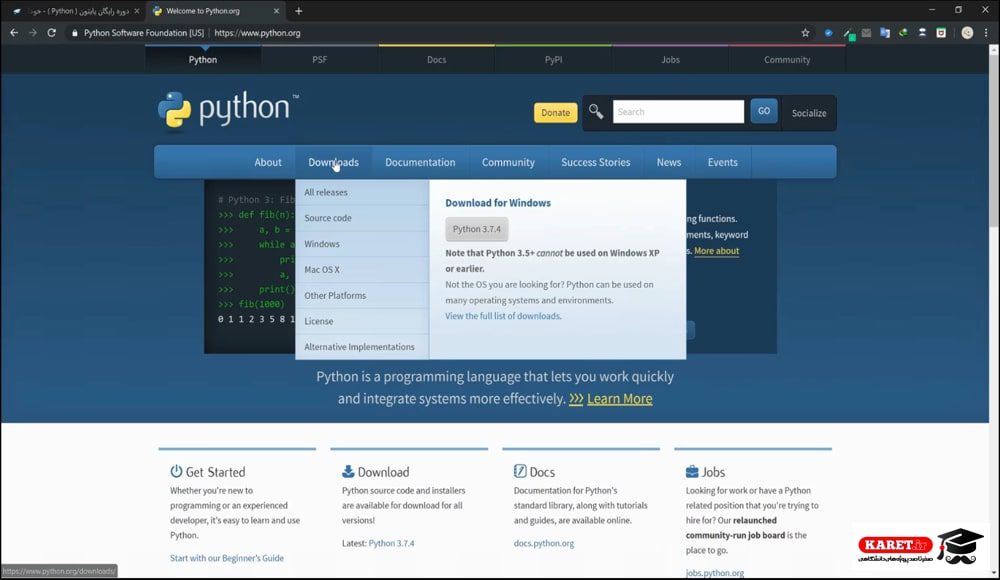
Task: Go back with the browser back arrow
Action: pyautogui.click(x=14, y=33)
